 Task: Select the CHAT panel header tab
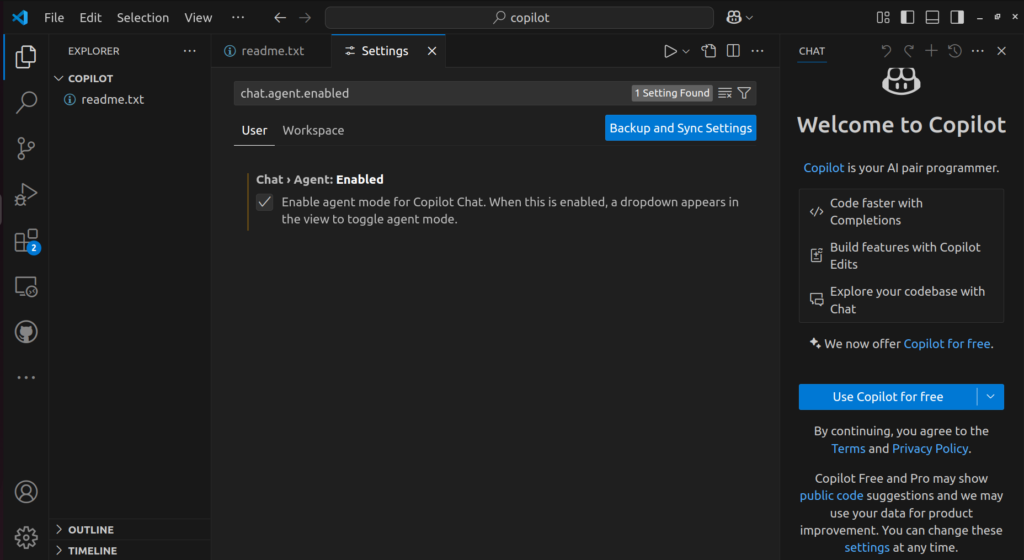[812, 51]
